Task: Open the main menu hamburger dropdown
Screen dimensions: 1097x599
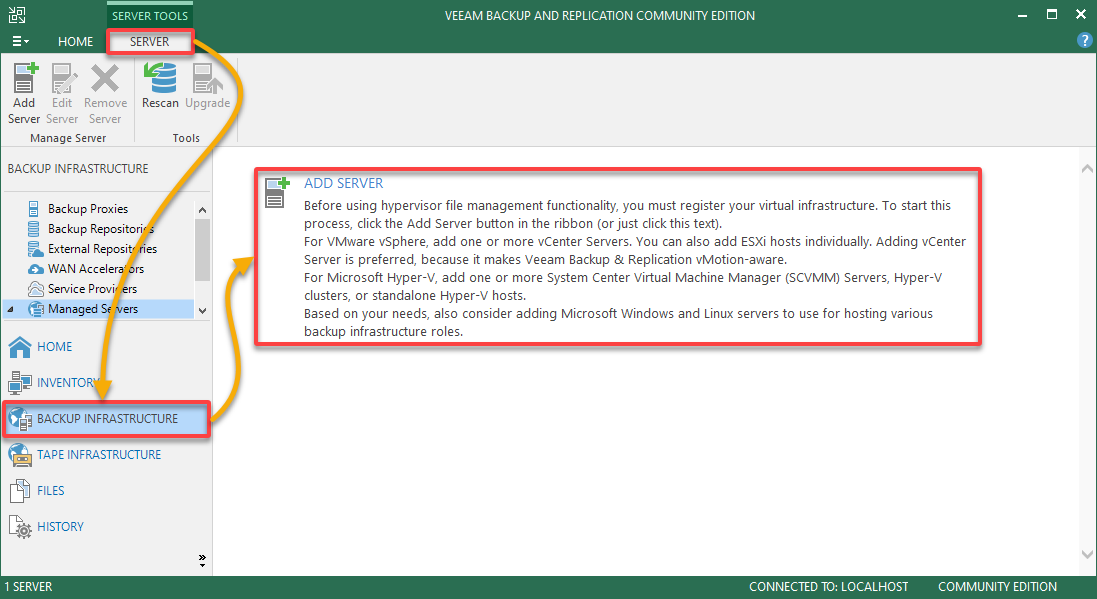Action: click(x=20, y=41)
